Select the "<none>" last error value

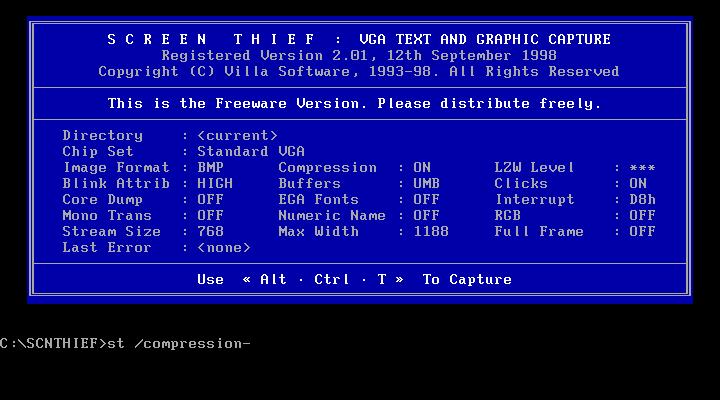pyautogui.click(x=224, y=248)
